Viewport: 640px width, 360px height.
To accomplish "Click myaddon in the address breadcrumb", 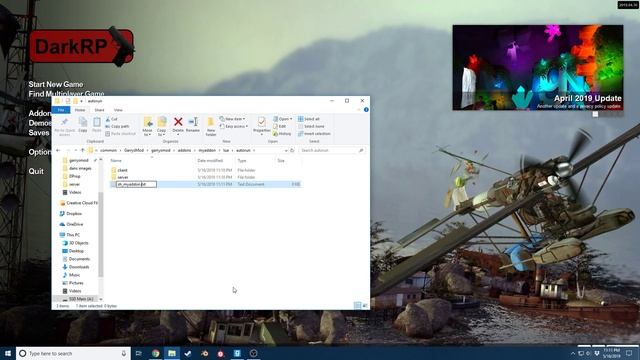I will (207, 150).
